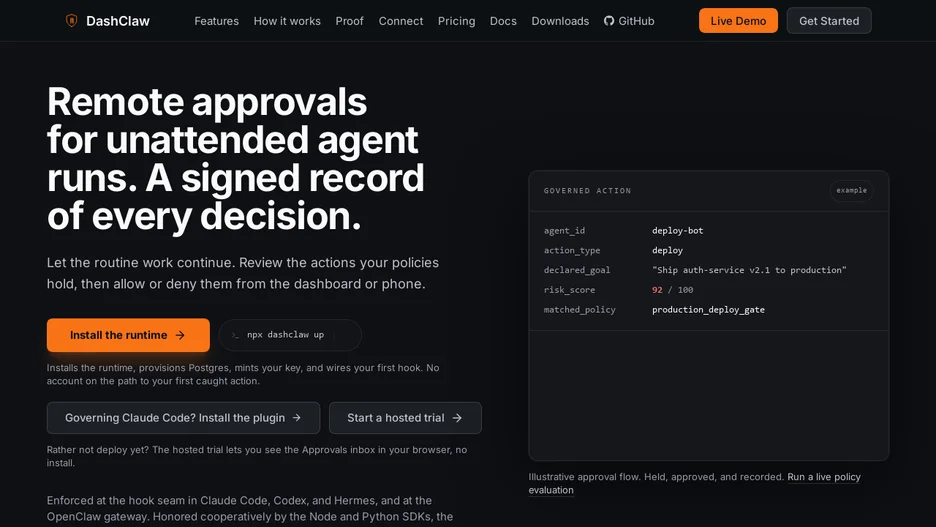The width and height of the screenshot is (936, 527).
Task: Click the "Let the routine work continue" paragraph
Action: tap(243, 273)
